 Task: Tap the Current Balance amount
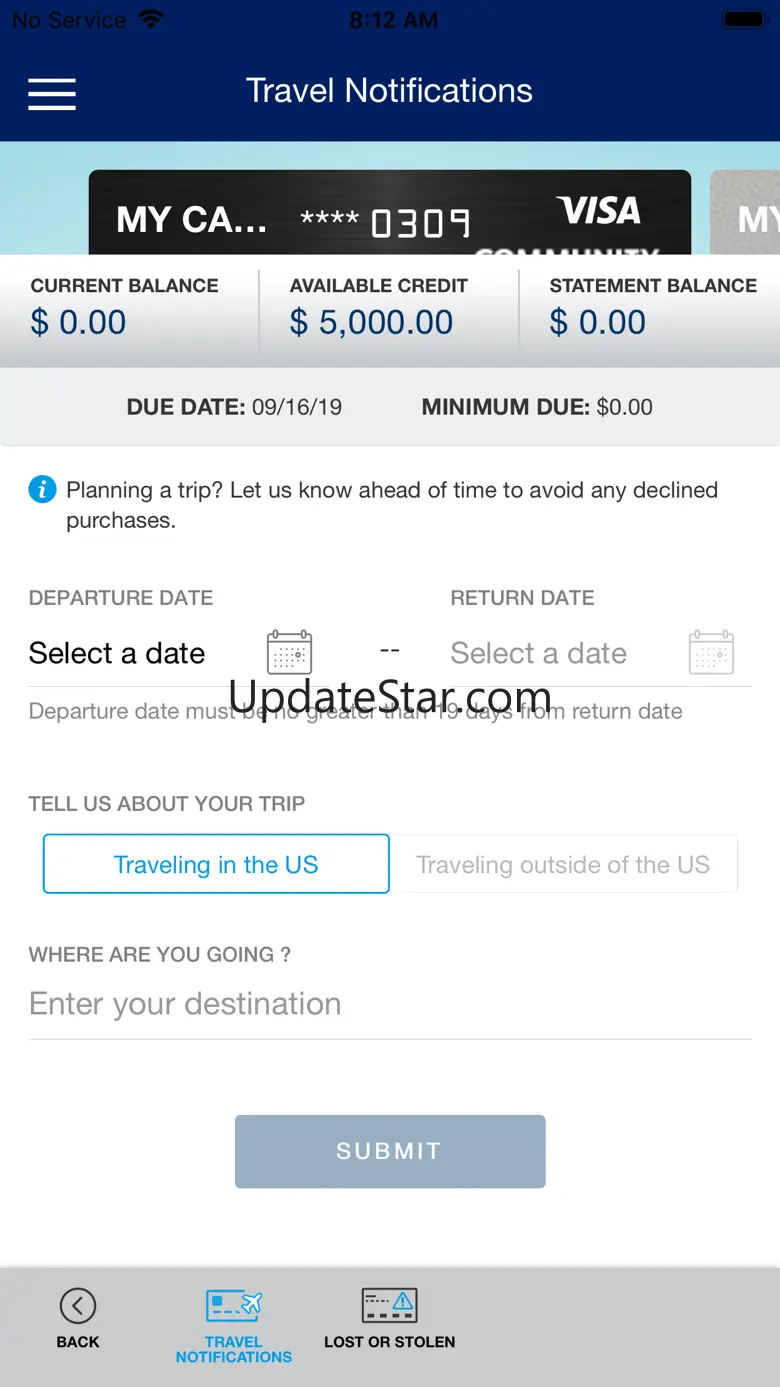click(79, 322)
